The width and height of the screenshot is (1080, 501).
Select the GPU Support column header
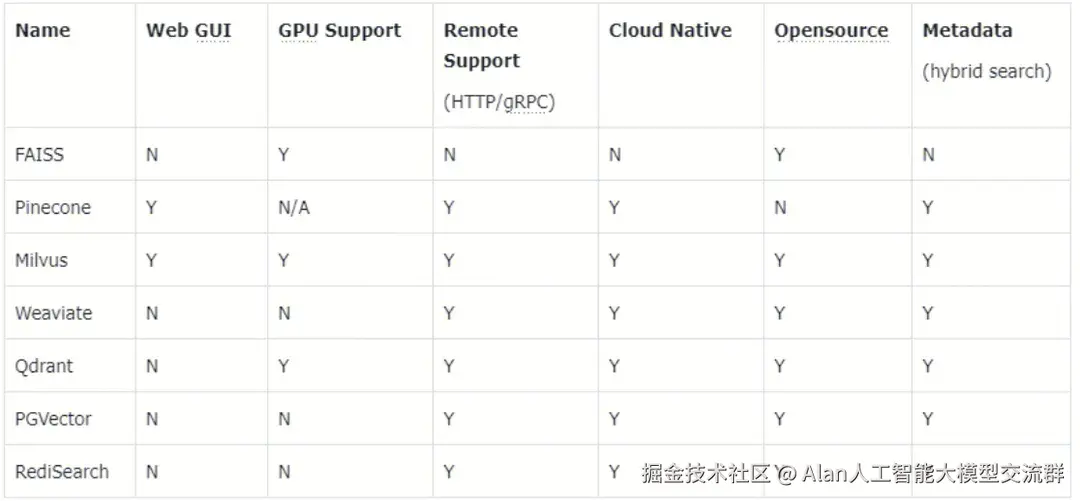click(339, 30)
